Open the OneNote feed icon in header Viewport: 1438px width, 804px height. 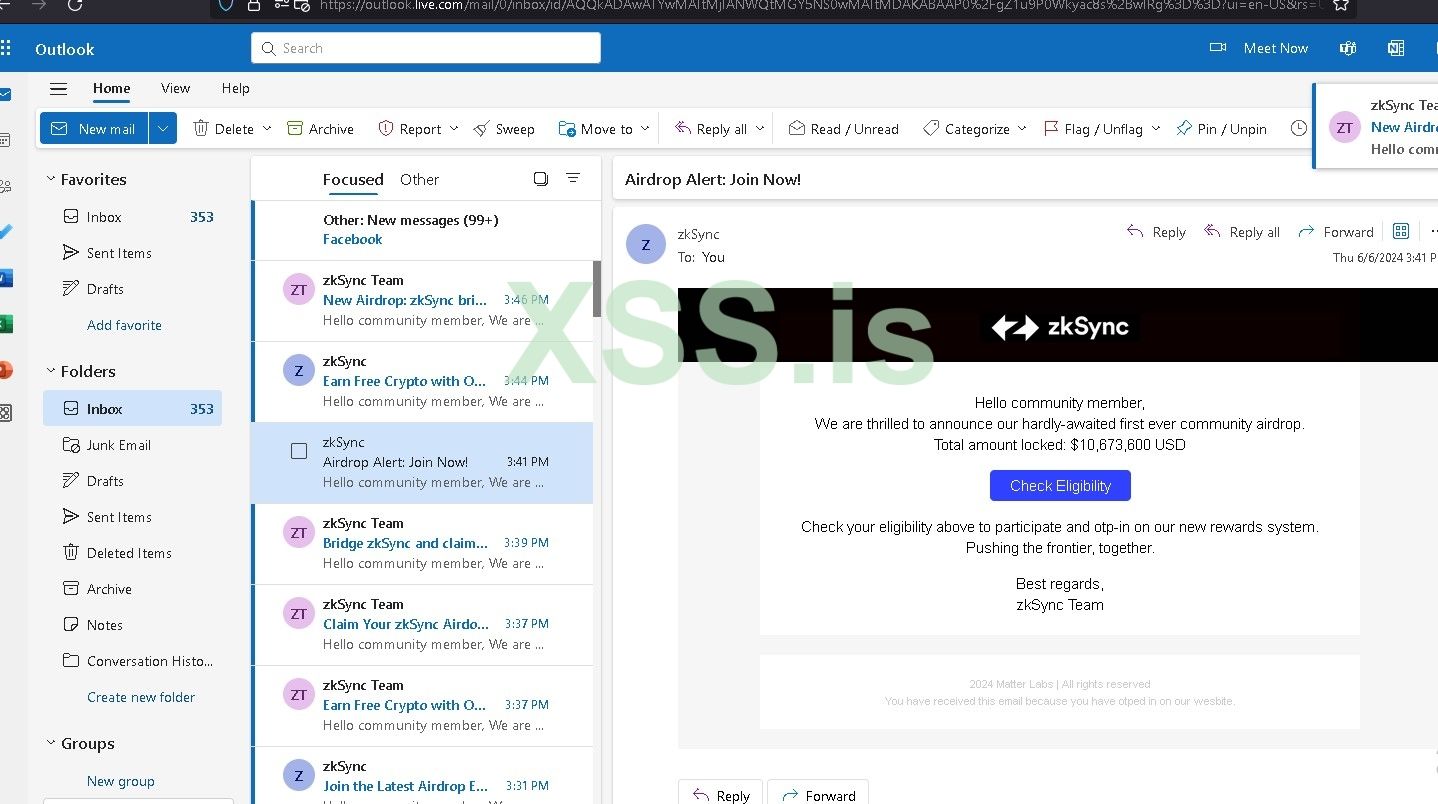coord(1395,48)
